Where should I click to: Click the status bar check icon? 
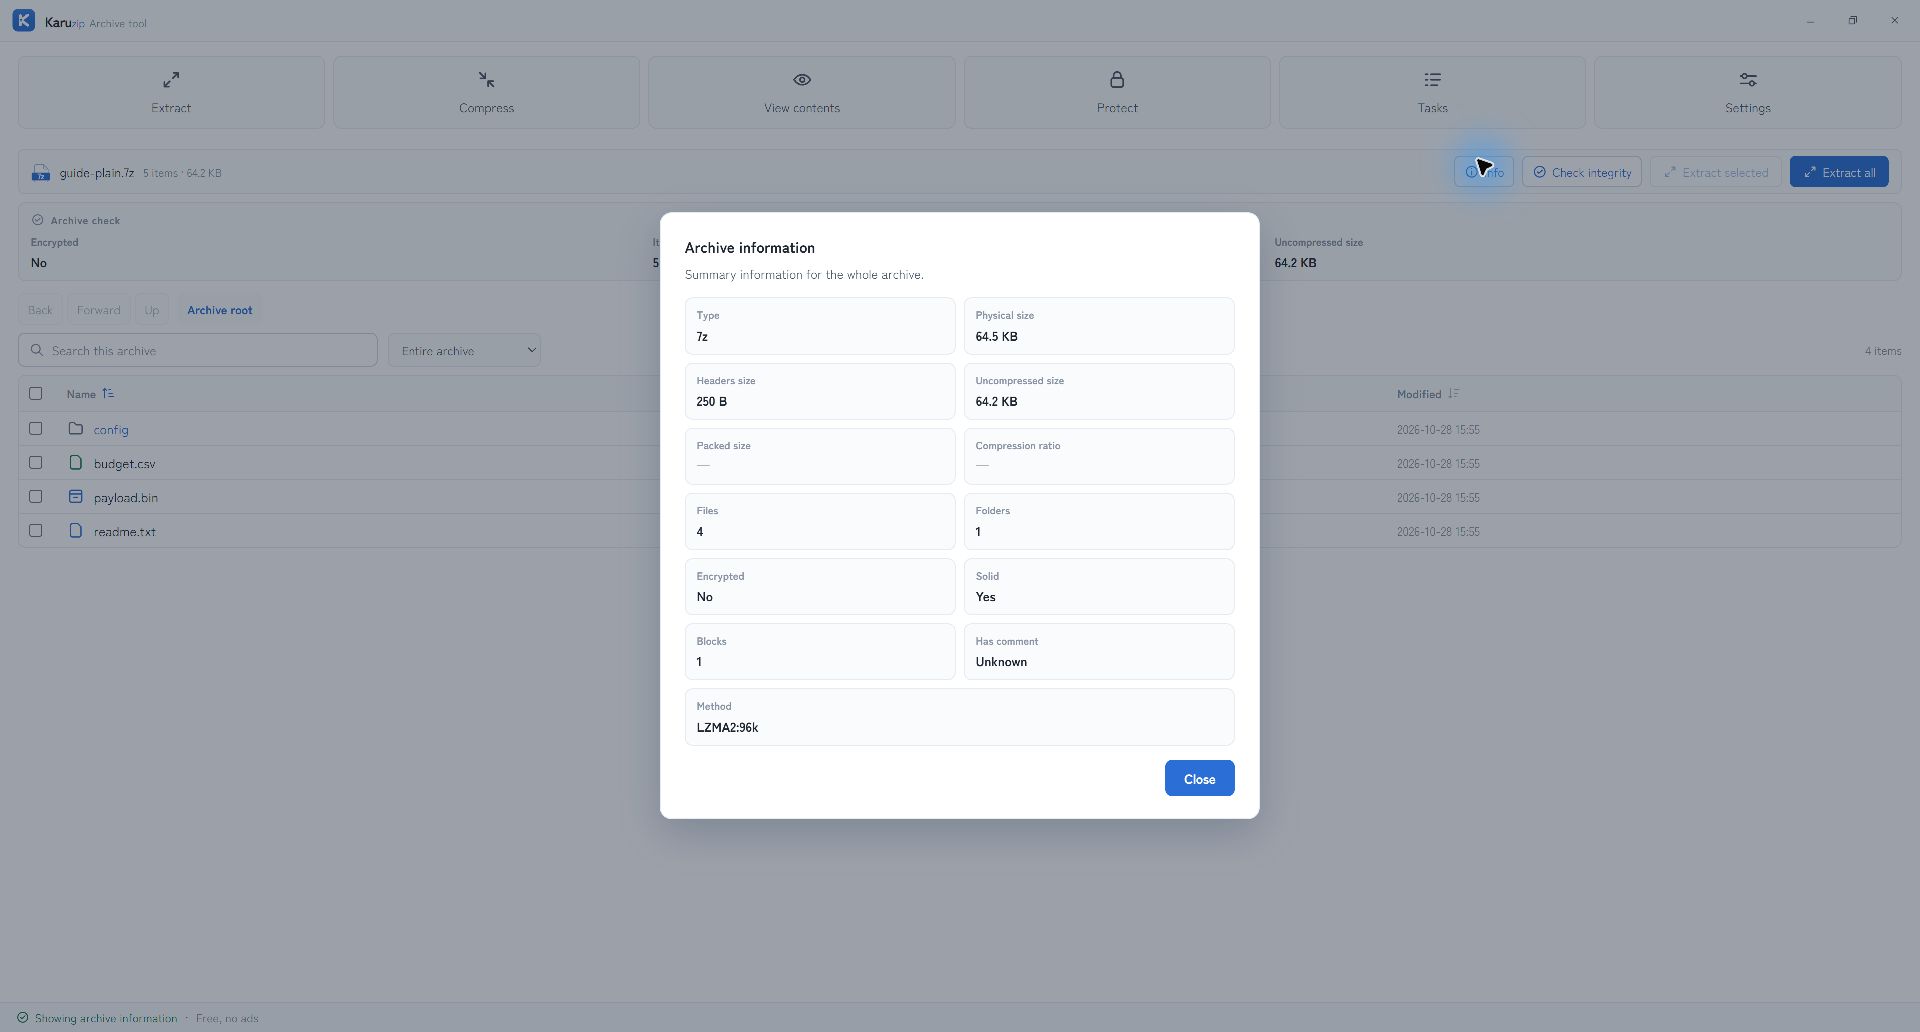coord(22,1018)
